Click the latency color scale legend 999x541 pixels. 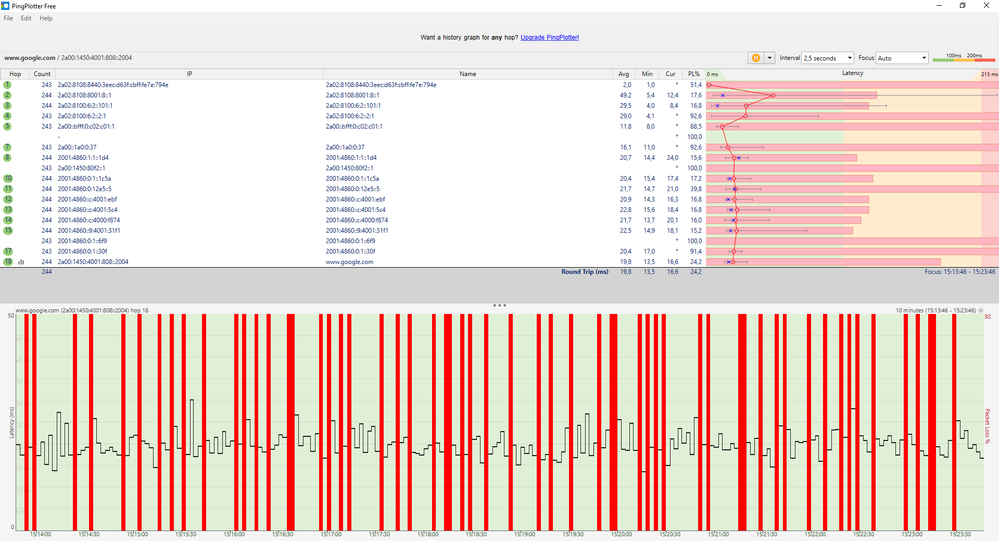(962, 58)
